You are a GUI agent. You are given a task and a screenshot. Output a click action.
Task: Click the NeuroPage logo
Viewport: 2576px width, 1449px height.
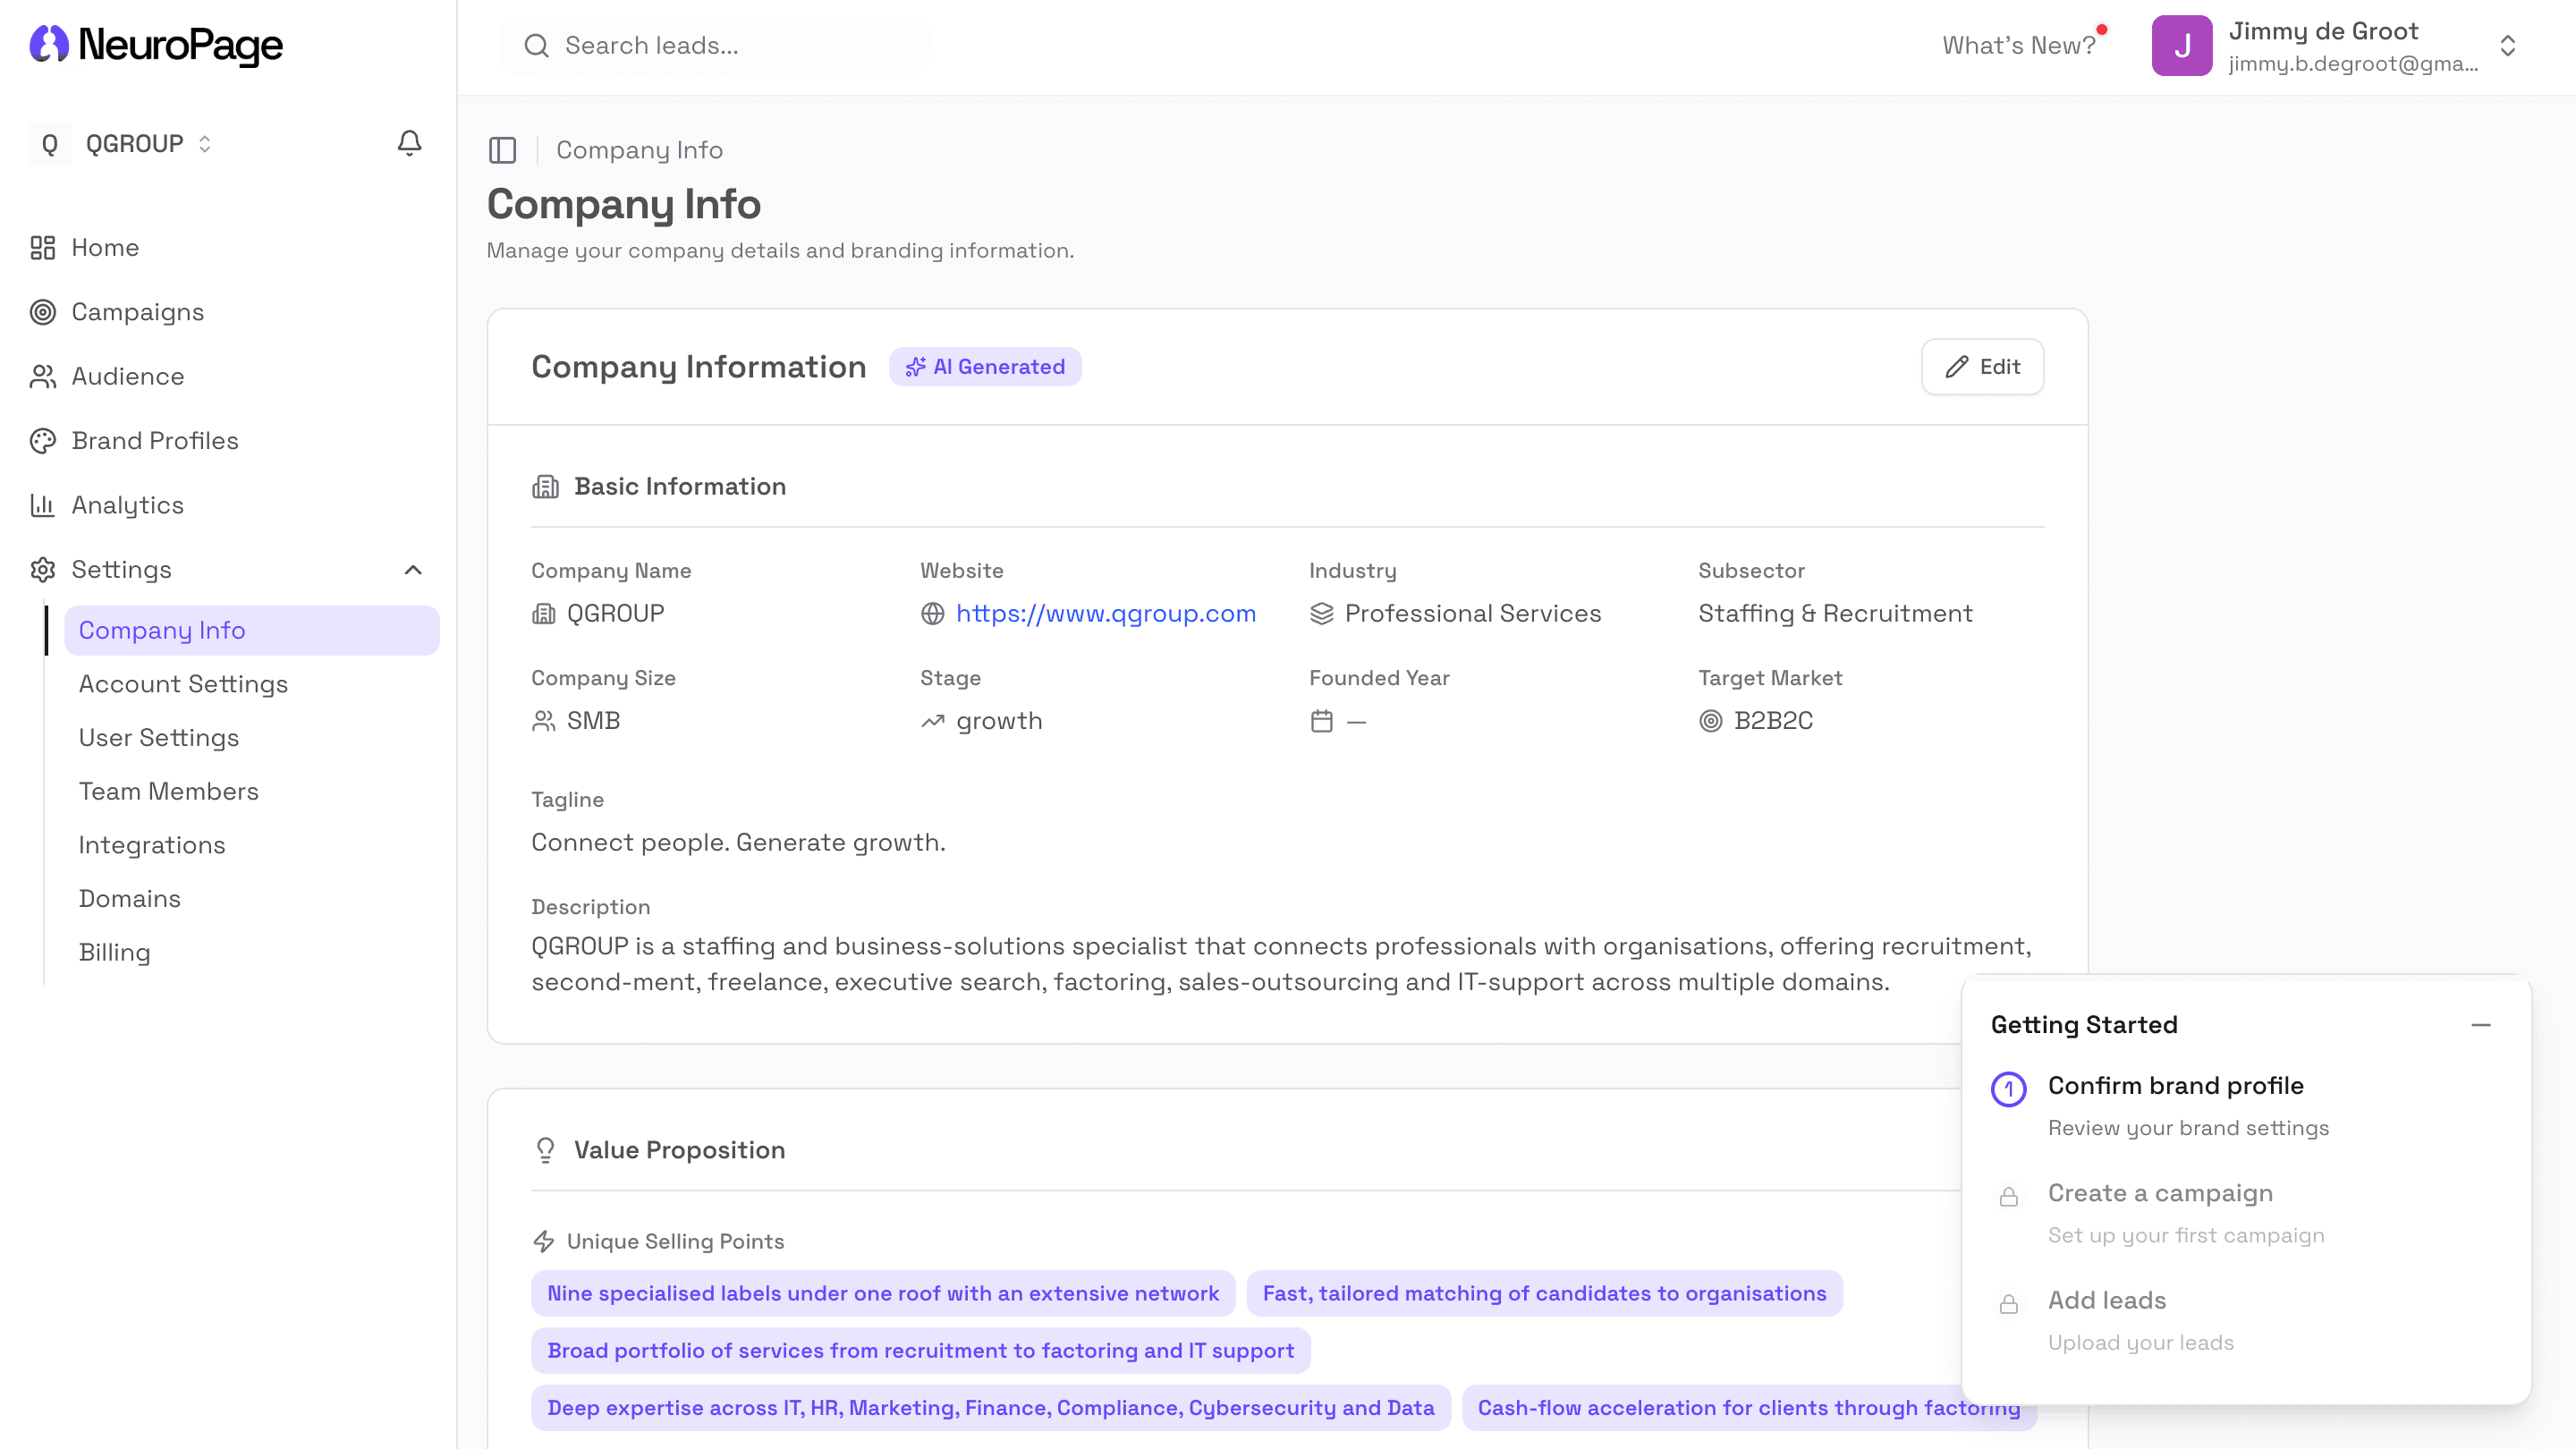(x=155, y=45)
